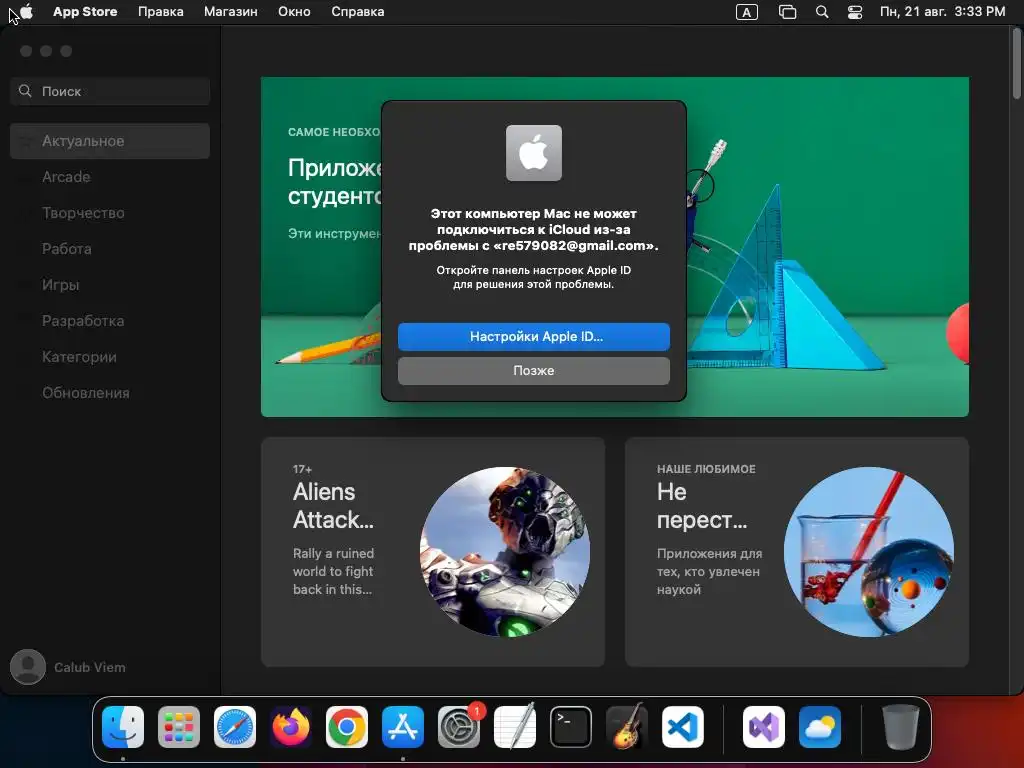Image resolution: width=1024 pixels, height=768 pixels.
Task: Open System Preferences from the Dock
Action: point(459,727)
